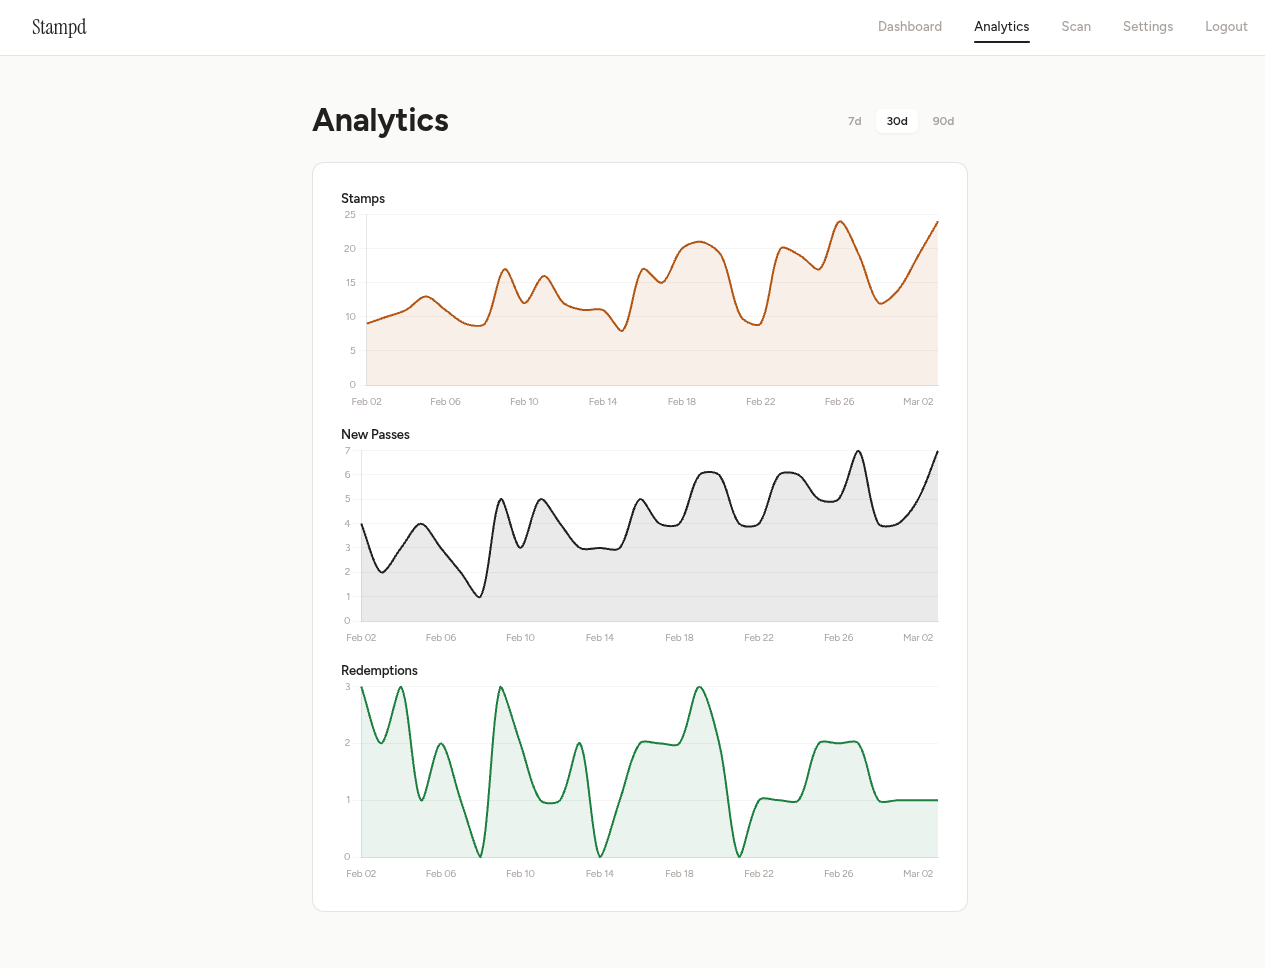Screen dimensions: 1265x968
Task: Click the highest point on New Passes chart
Action: pos(860,452)
